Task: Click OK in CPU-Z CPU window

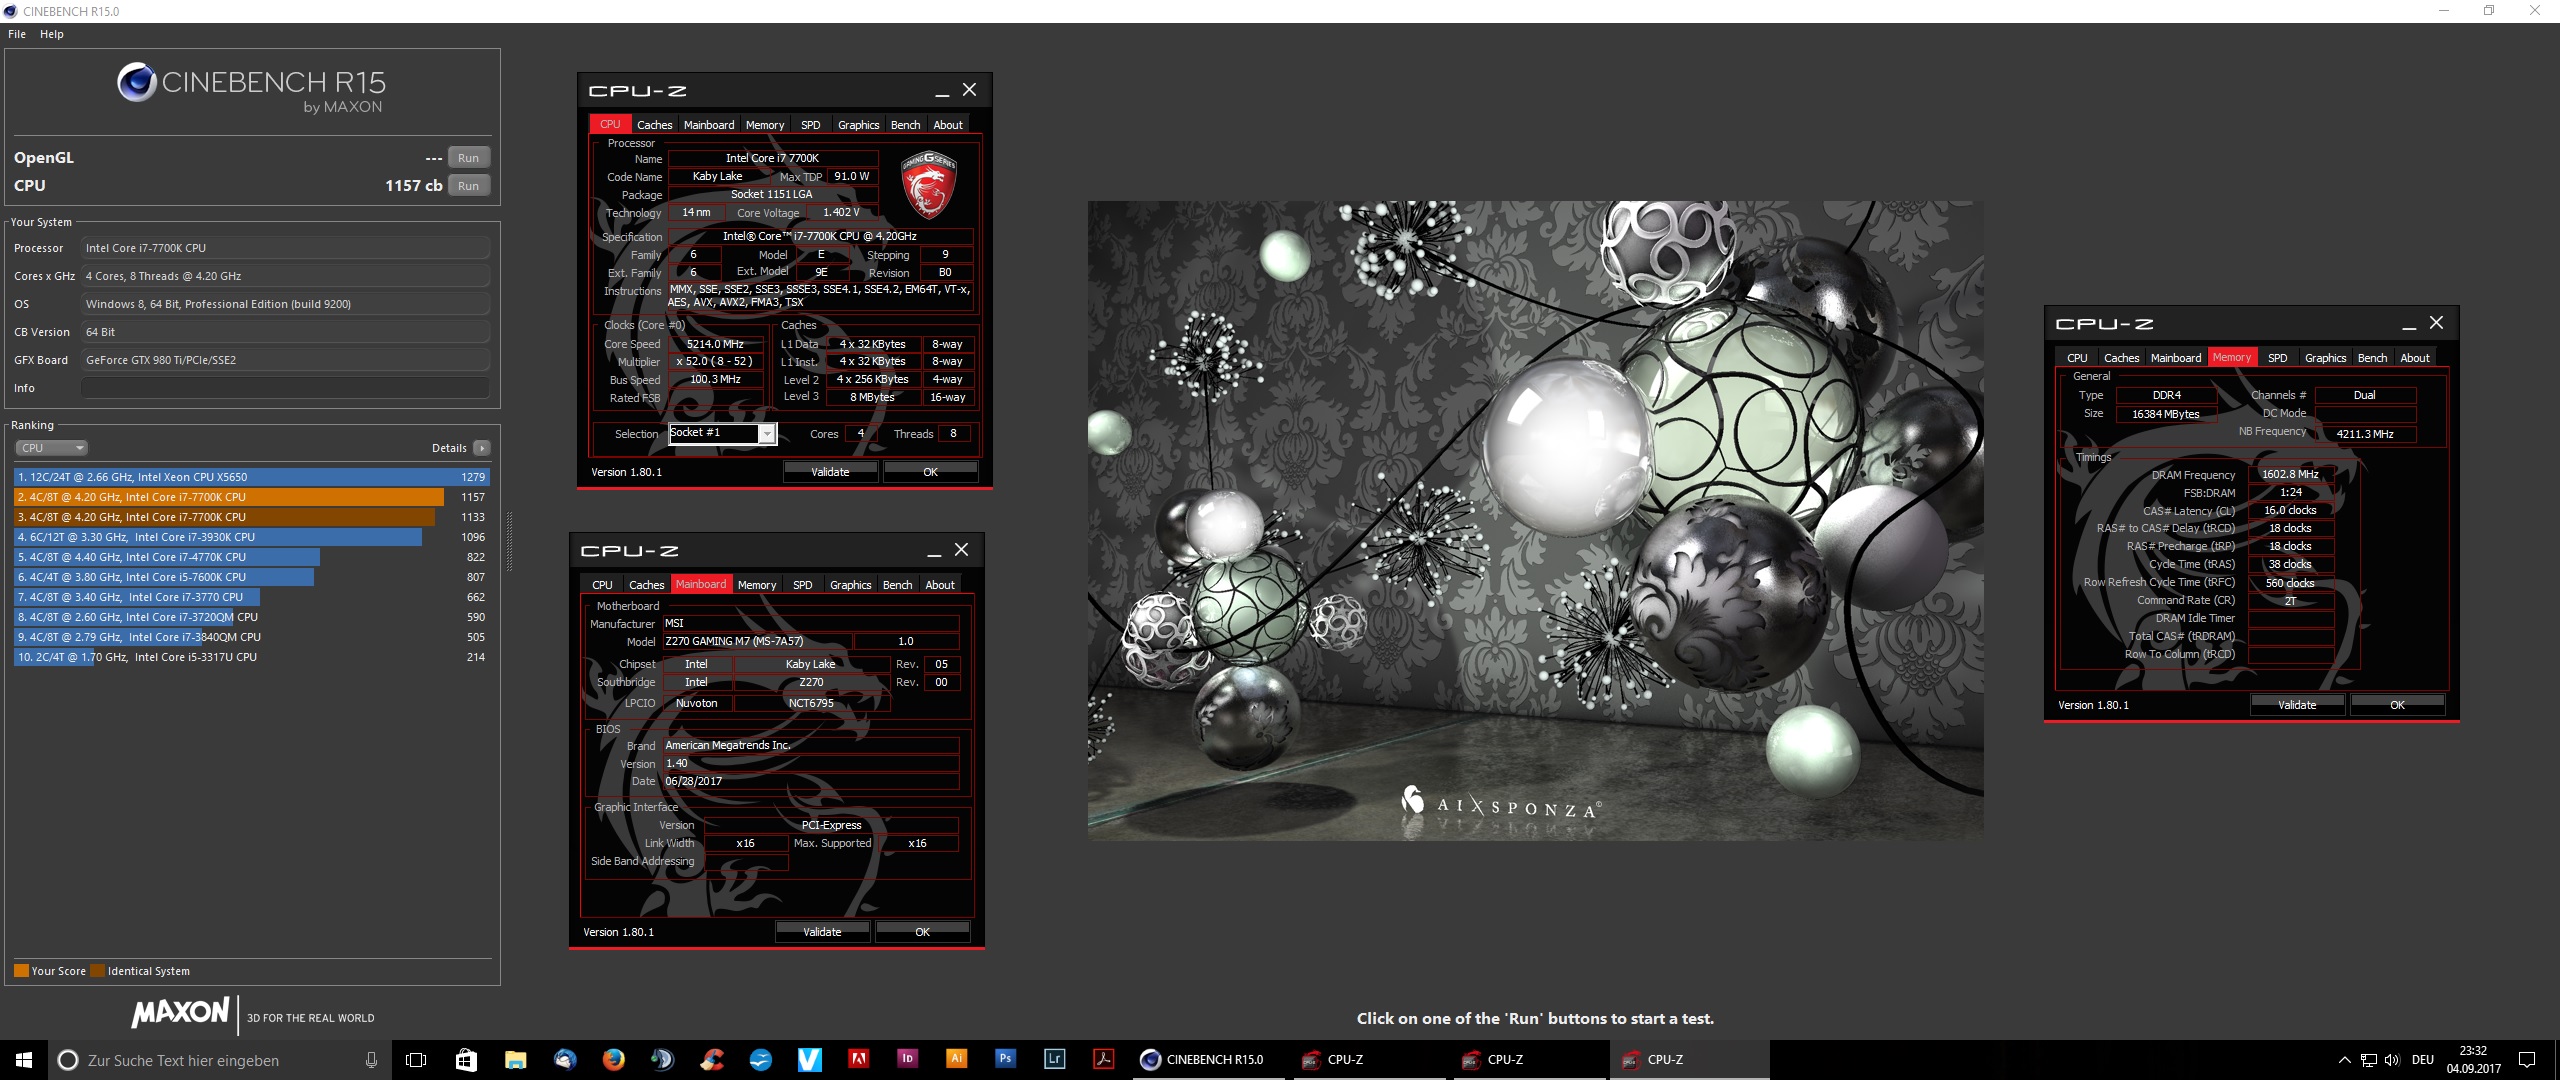Action: [930, 472]
